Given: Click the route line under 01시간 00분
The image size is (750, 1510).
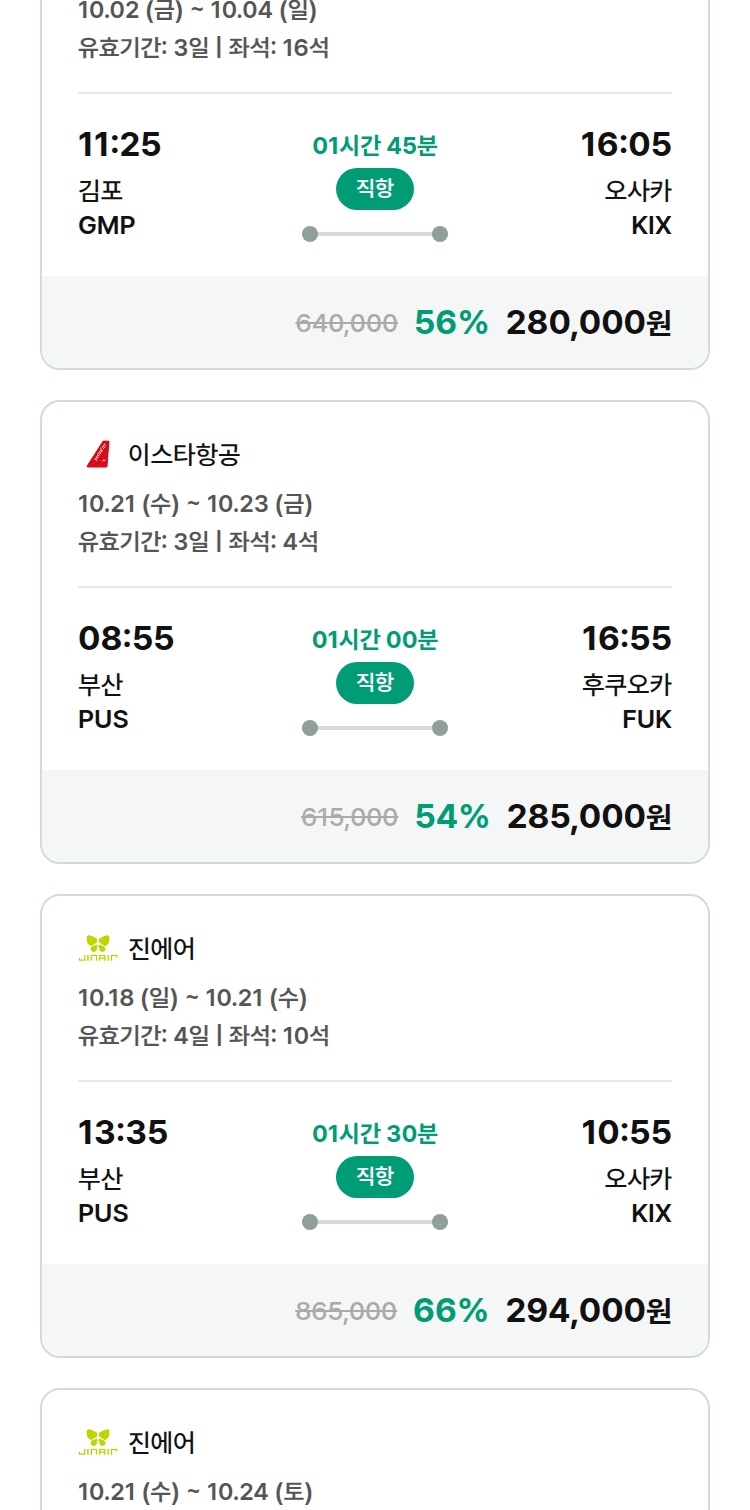Looking at the screenshot, I should [x=375, y=728].
